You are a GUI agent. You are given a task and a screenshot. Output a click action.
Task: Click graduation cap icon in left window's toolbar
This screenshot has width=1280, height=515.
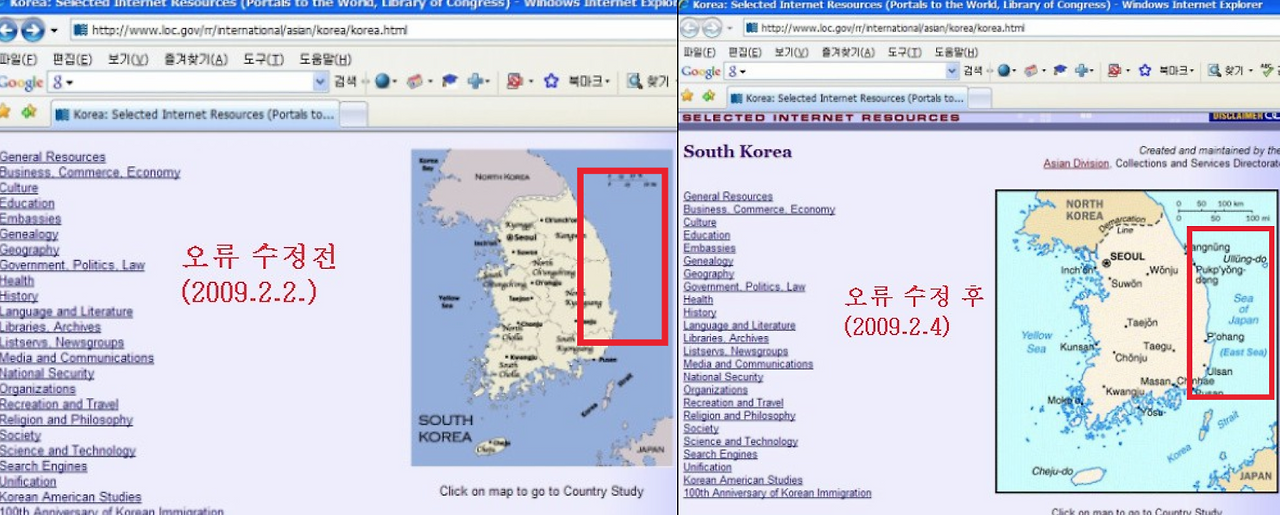pos(450,82)
